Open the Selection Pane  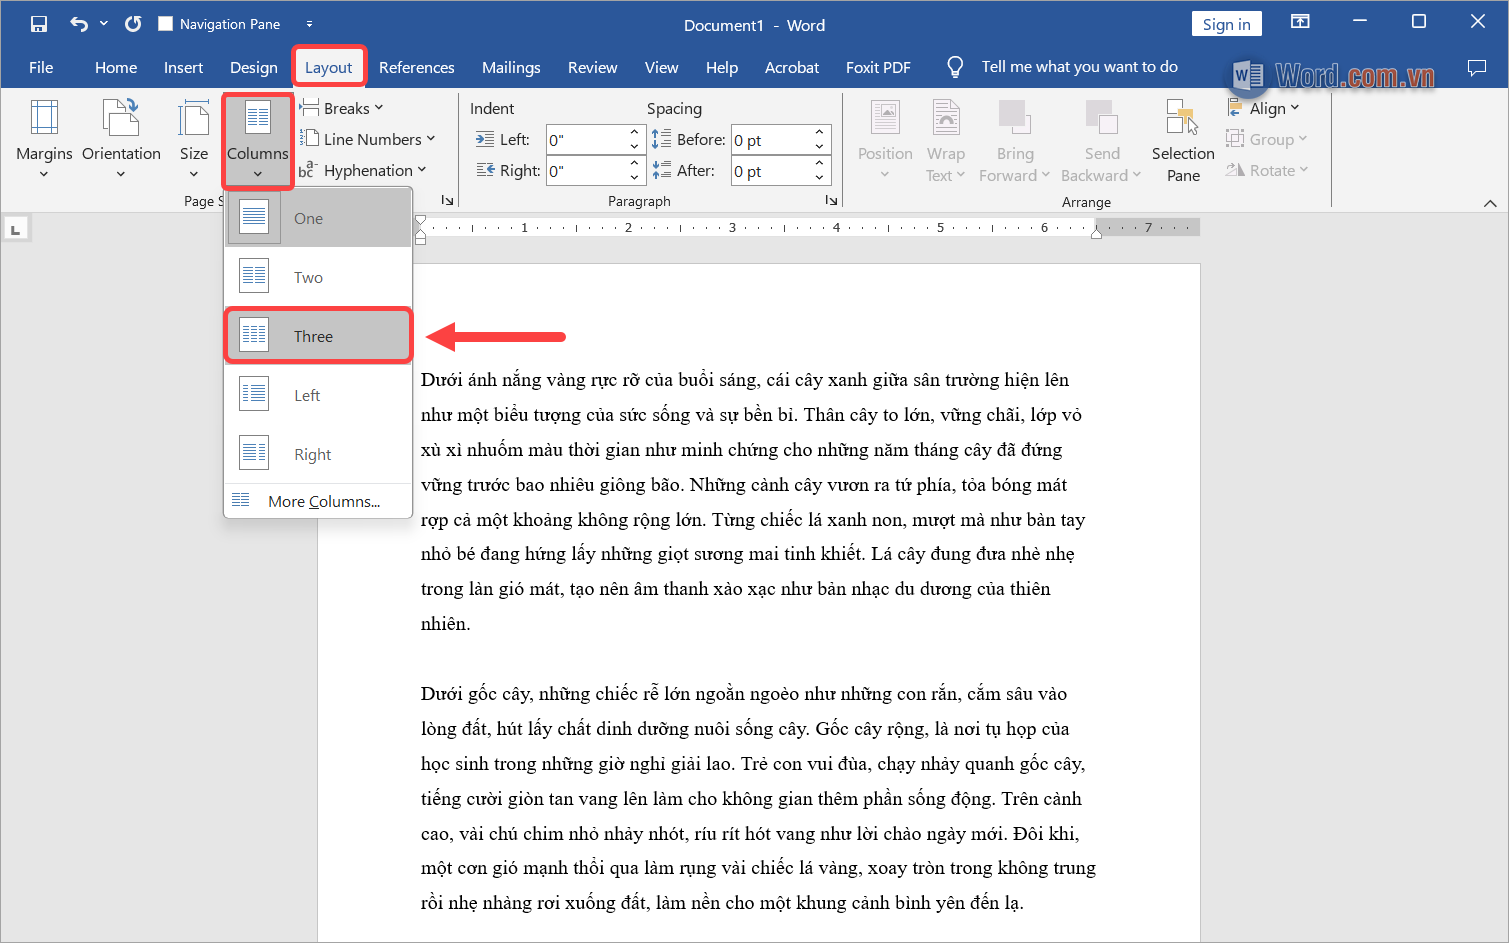1183,140
